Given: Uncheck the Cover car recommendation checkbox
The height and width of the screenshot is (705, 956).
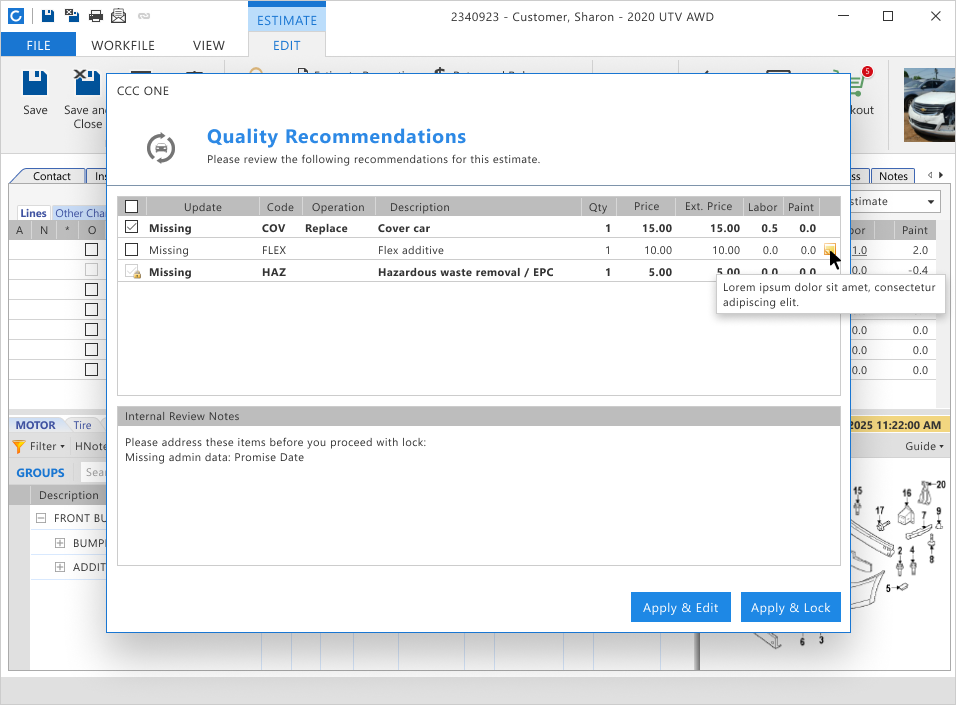Looking at the screenshot, I should tap(131, 227).
